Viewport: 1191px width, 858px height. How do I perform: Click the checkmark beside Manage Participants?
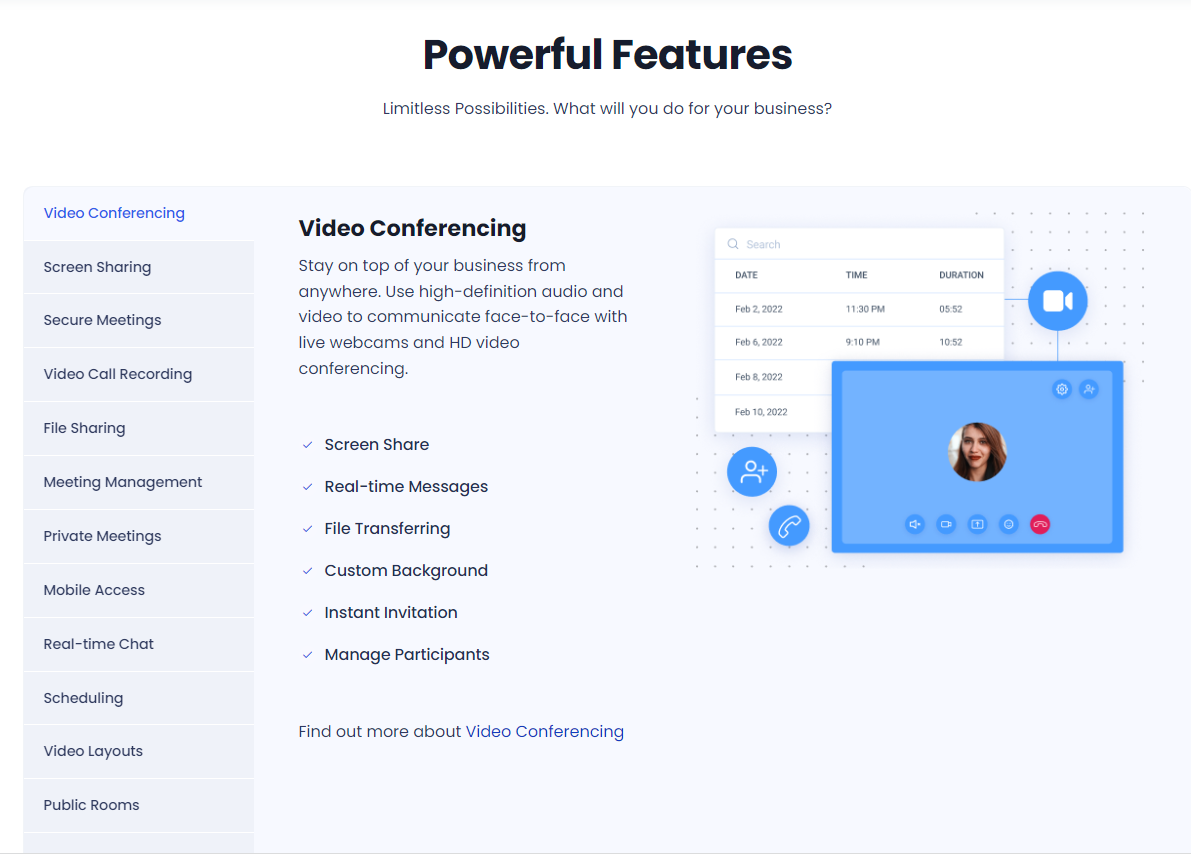tap(308, 655)
